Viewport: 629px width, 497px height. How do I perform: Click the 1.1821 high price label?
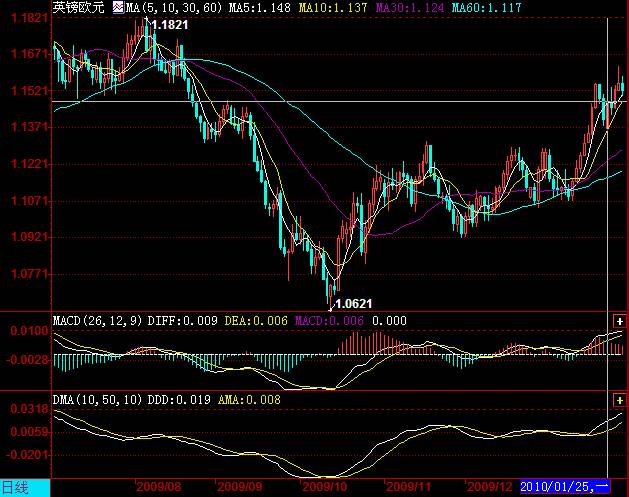pos(170,25)
